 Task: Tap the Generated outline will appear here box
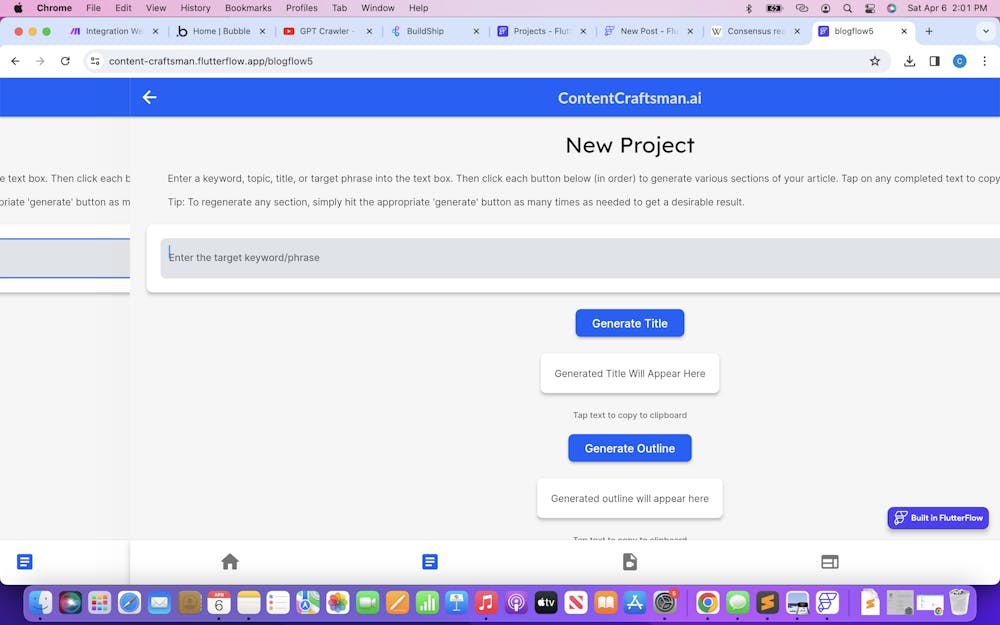coord(629,499)
